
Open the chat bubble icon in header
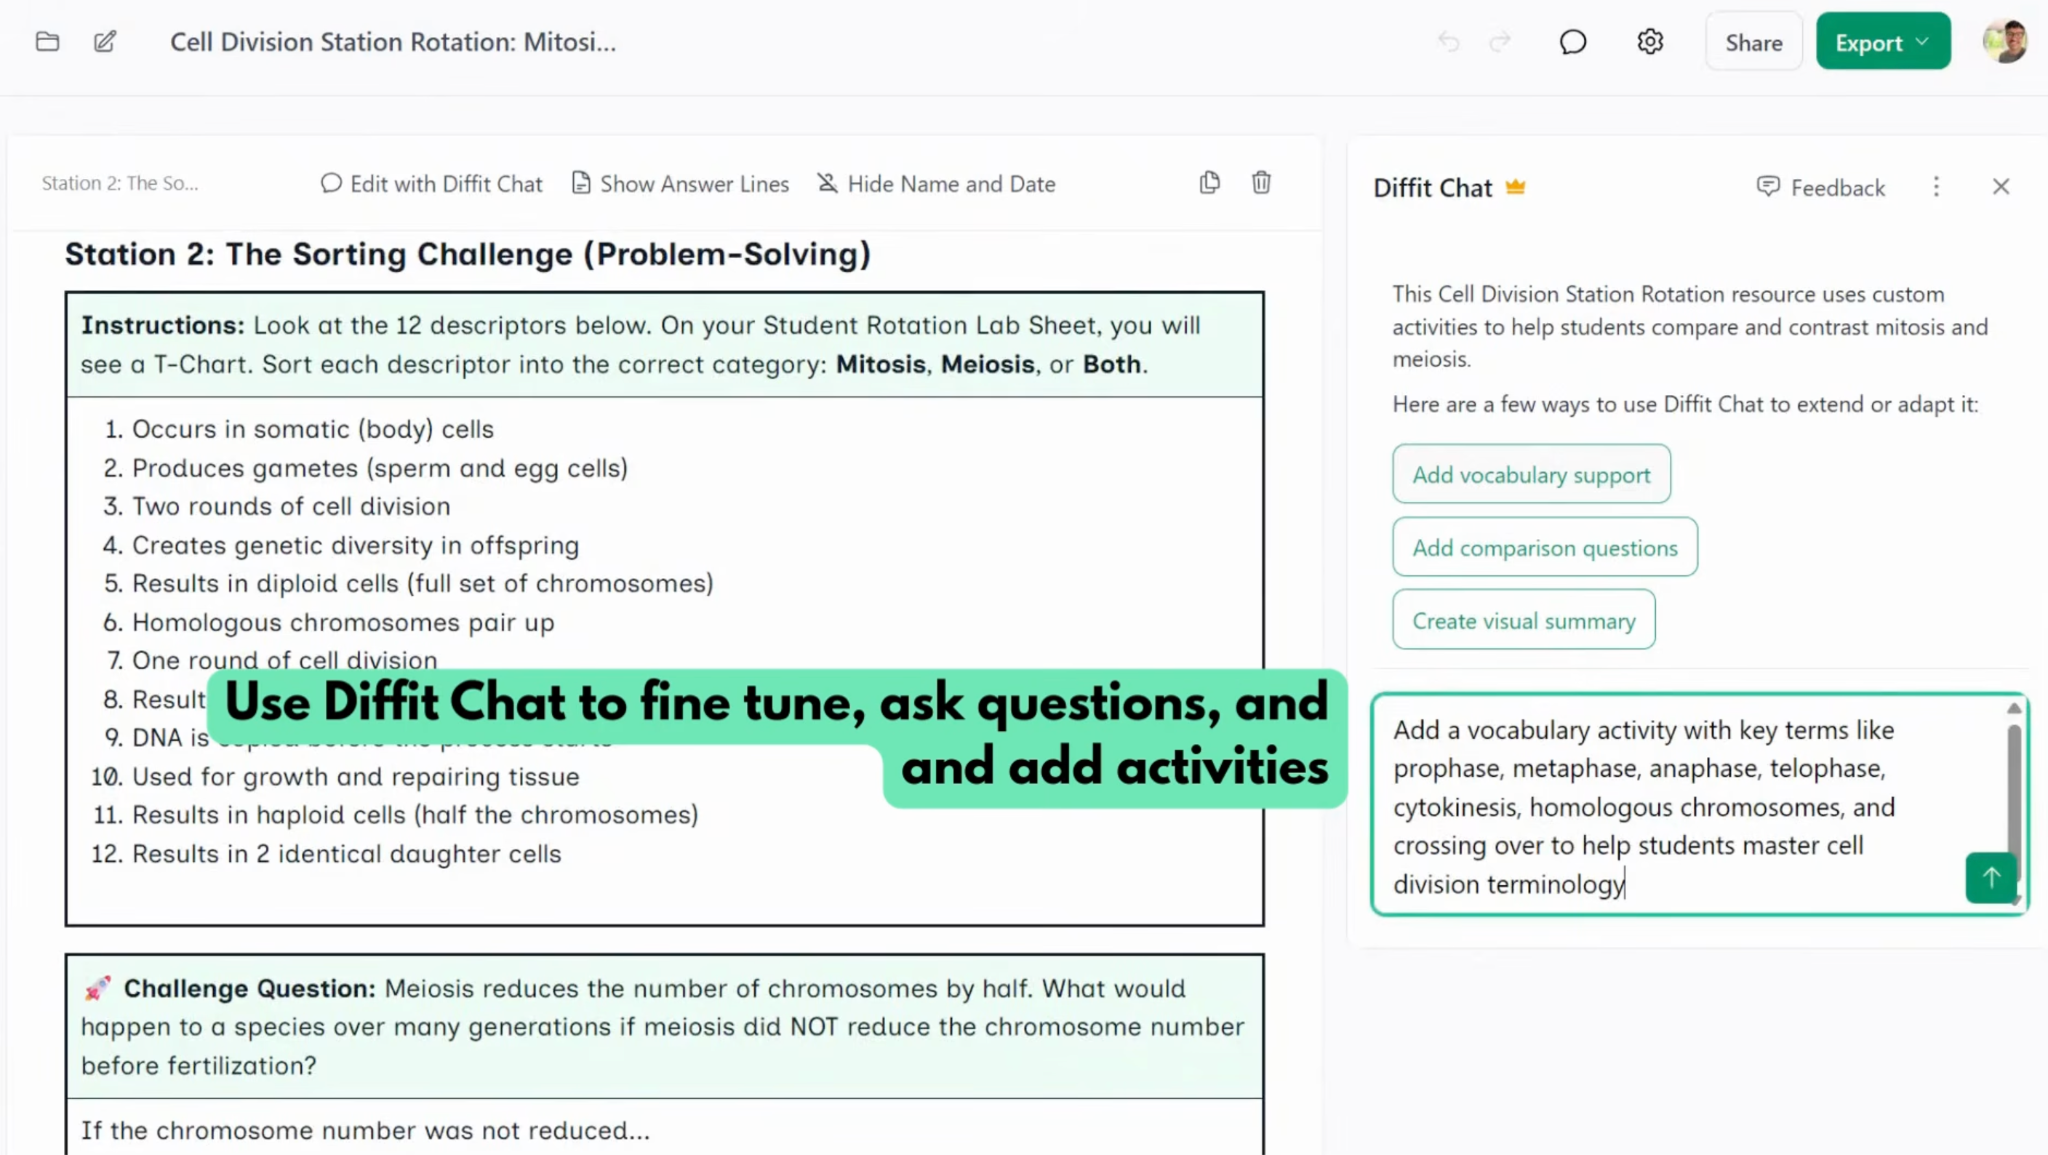(1573, 42)
